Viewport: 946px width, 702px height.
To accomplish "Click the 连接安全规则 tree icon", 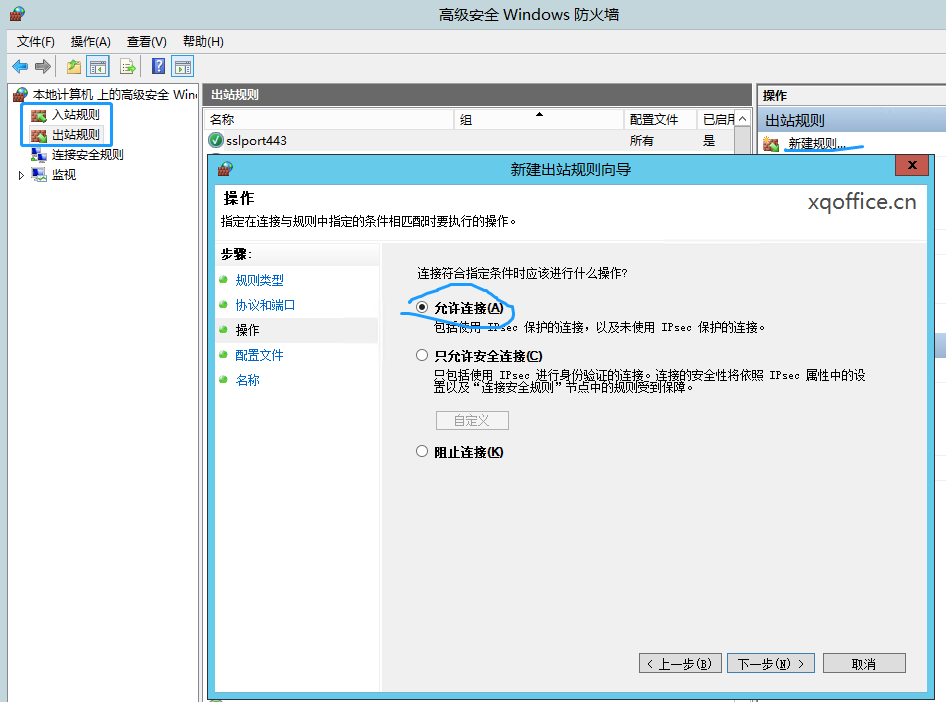I will 39,155.
